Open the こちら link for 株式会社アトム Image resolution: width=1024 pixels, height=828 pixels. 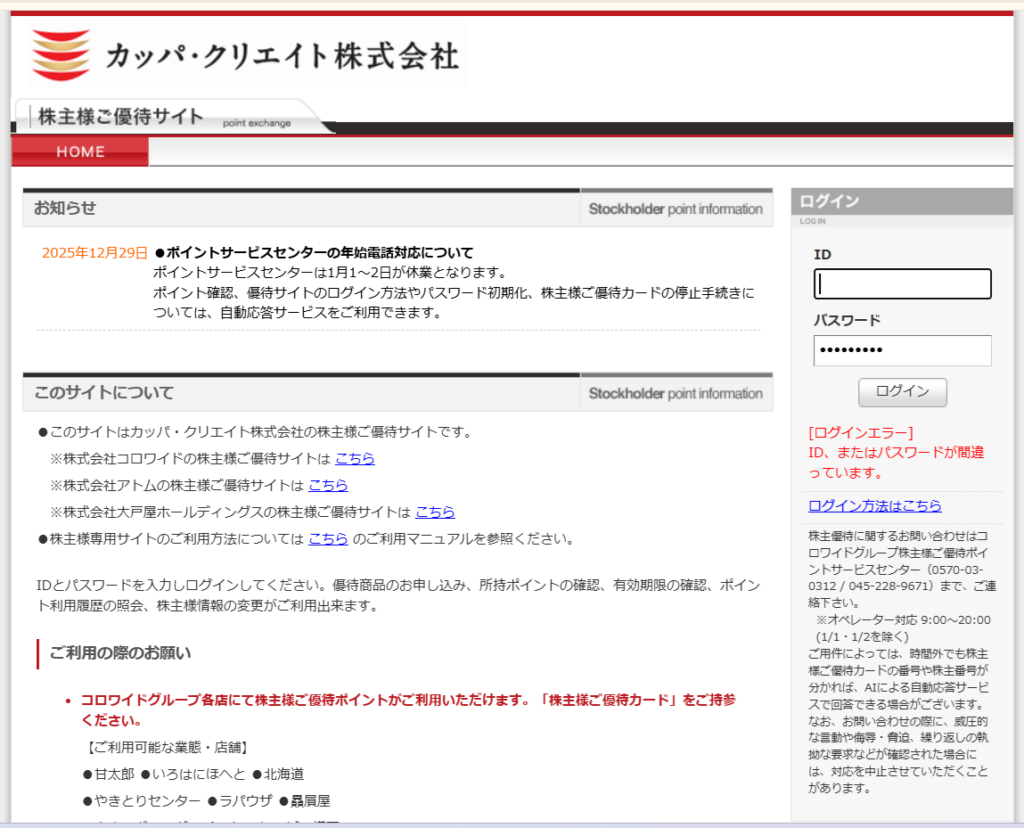328,485
